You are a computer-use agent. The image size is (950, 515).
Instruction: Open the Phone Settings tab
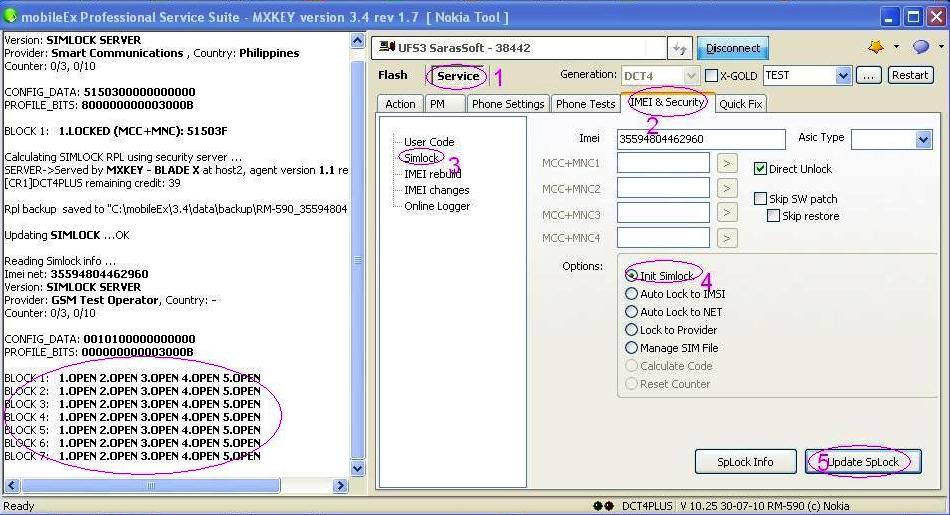tap(508, 104)
